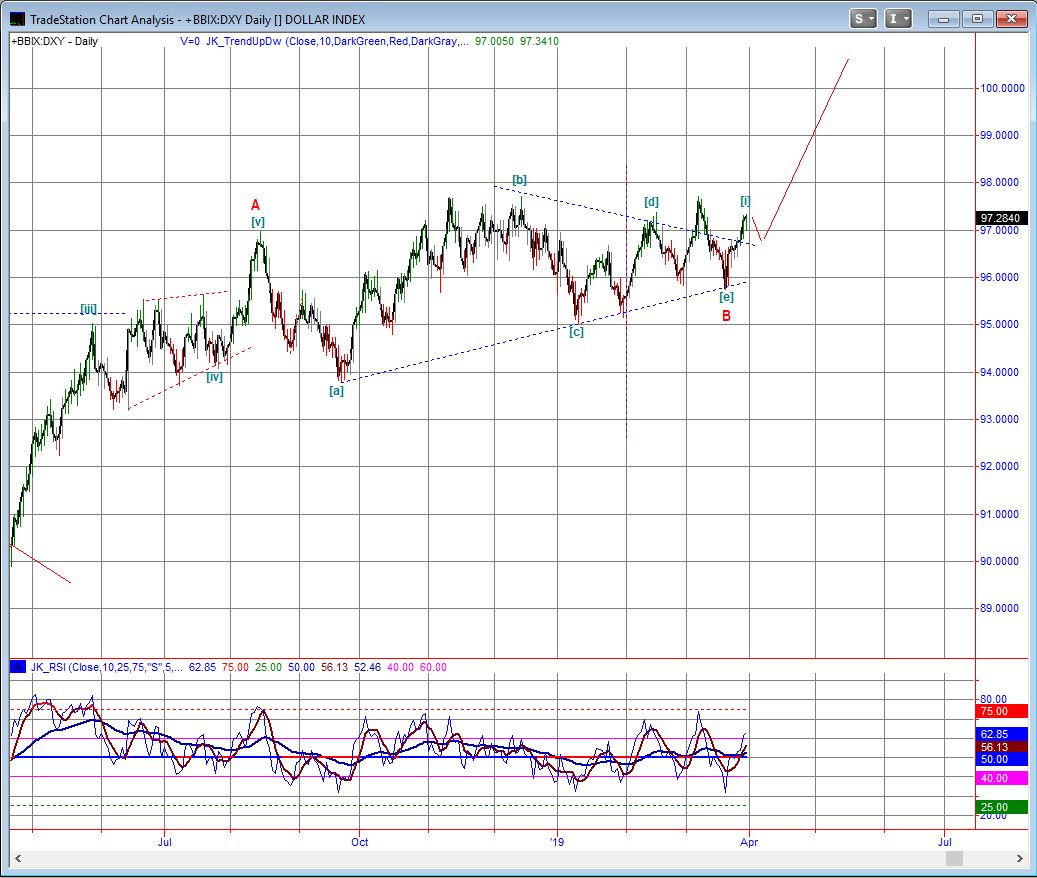This screenshot has height=878, width=1037.
Task: Click the TradeStation chart window app icon
Action: [18, 19]
